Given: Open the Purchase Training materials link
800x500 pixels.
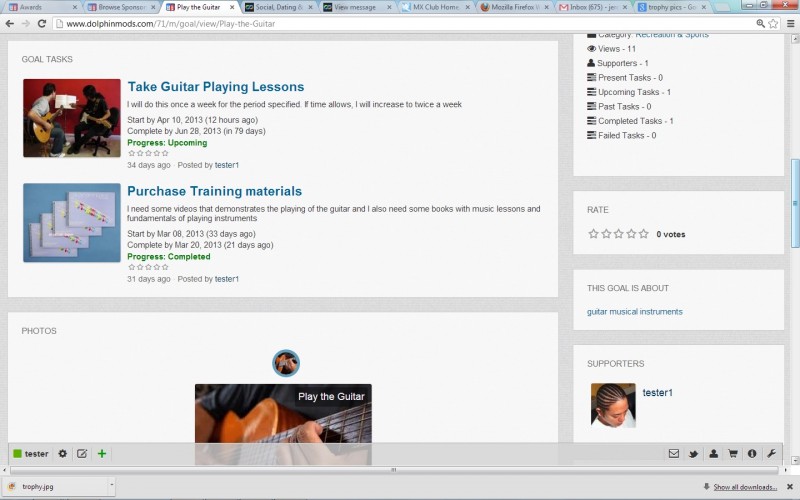Looking at the screenshot, I should pos(215,191).
